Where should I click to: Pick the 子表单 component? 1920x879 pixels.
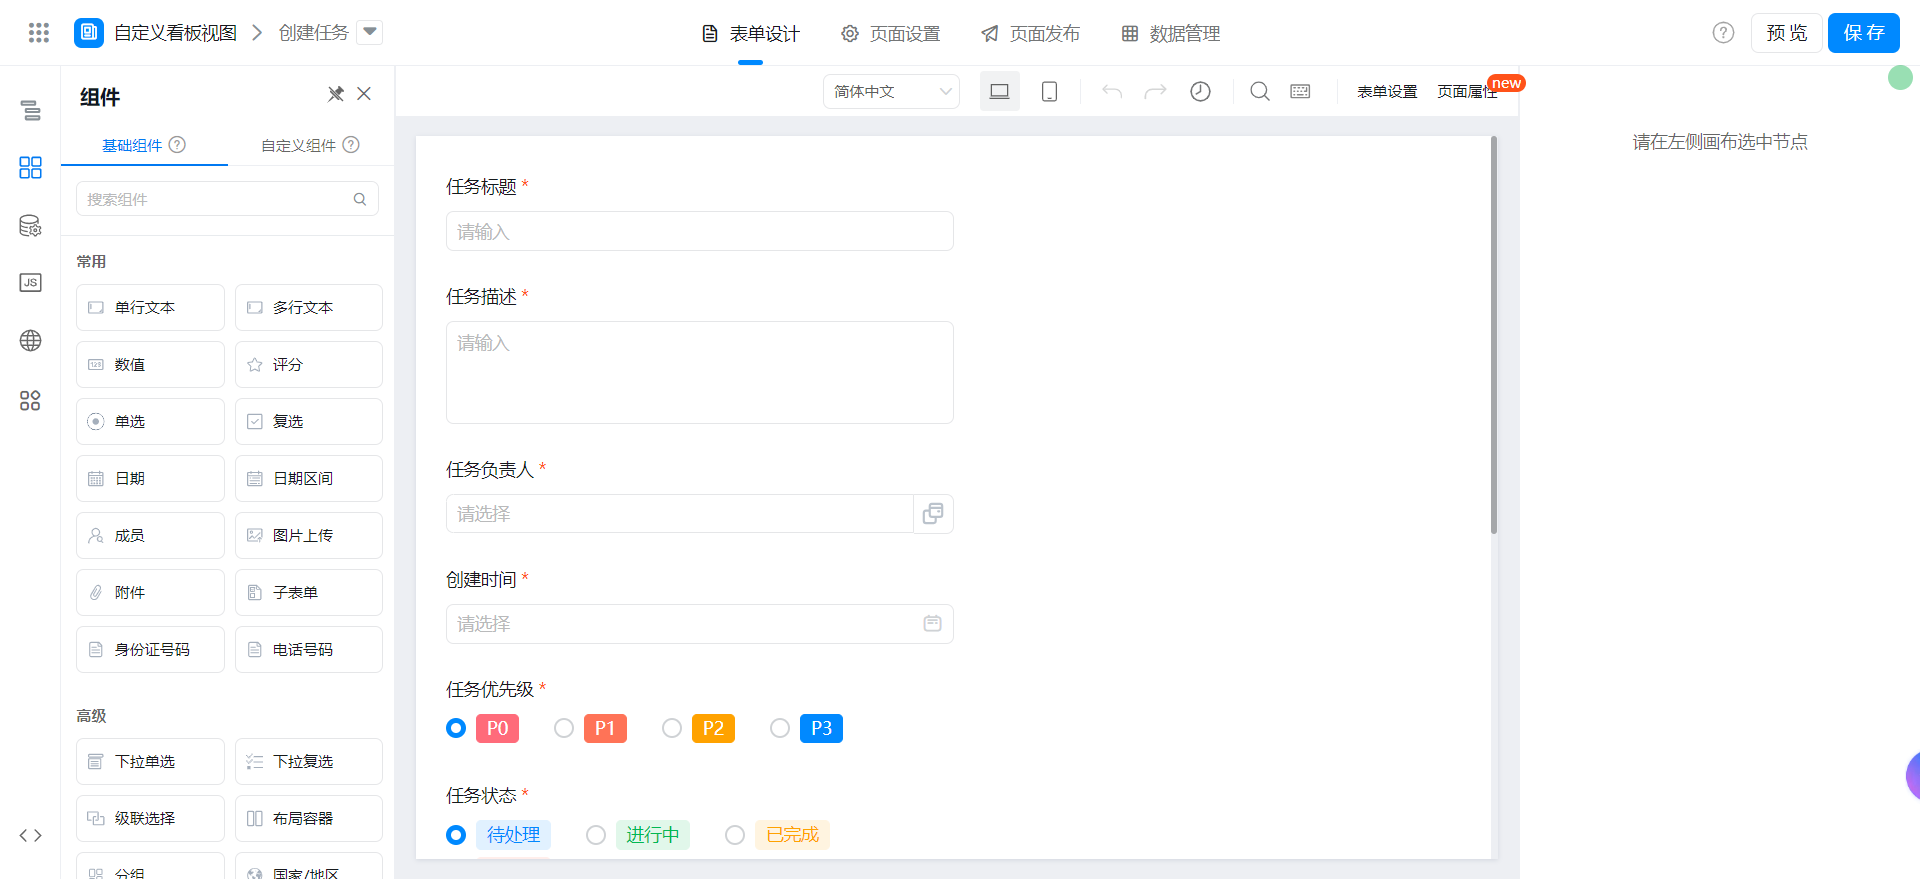(x=309, y=592)
